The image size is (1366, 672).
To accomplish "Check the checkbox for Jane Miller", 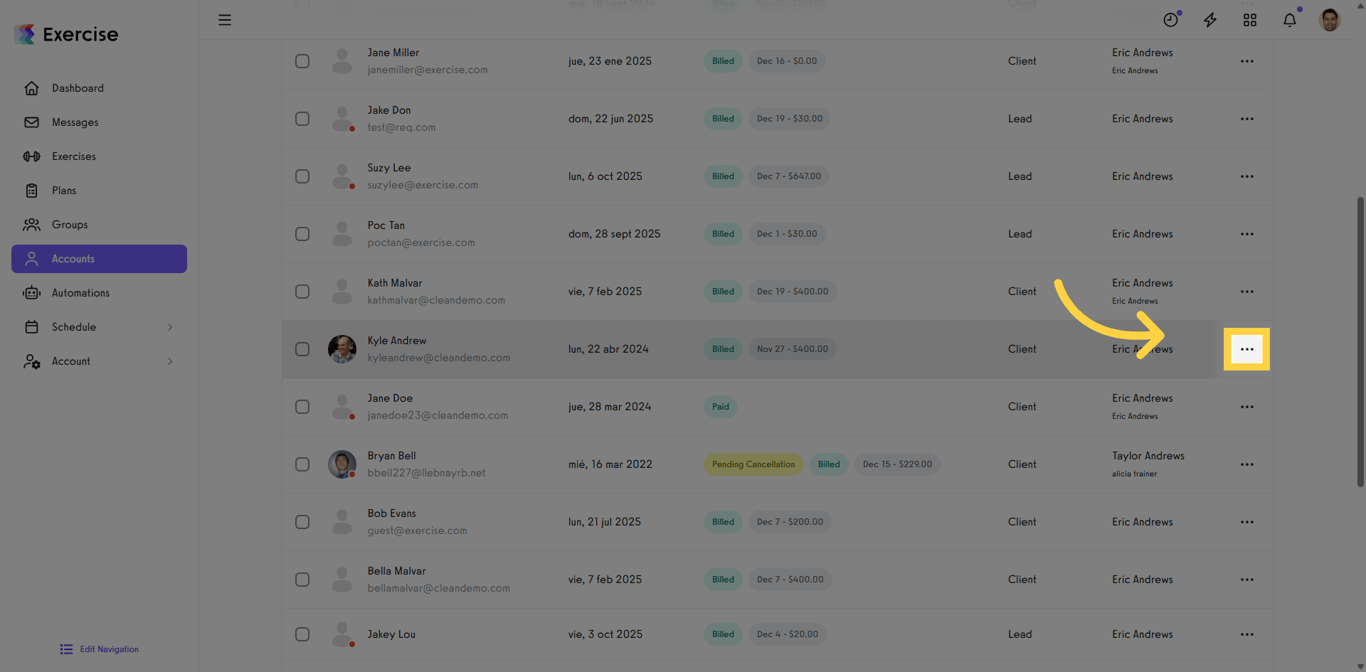I will (x=302, y=61).
